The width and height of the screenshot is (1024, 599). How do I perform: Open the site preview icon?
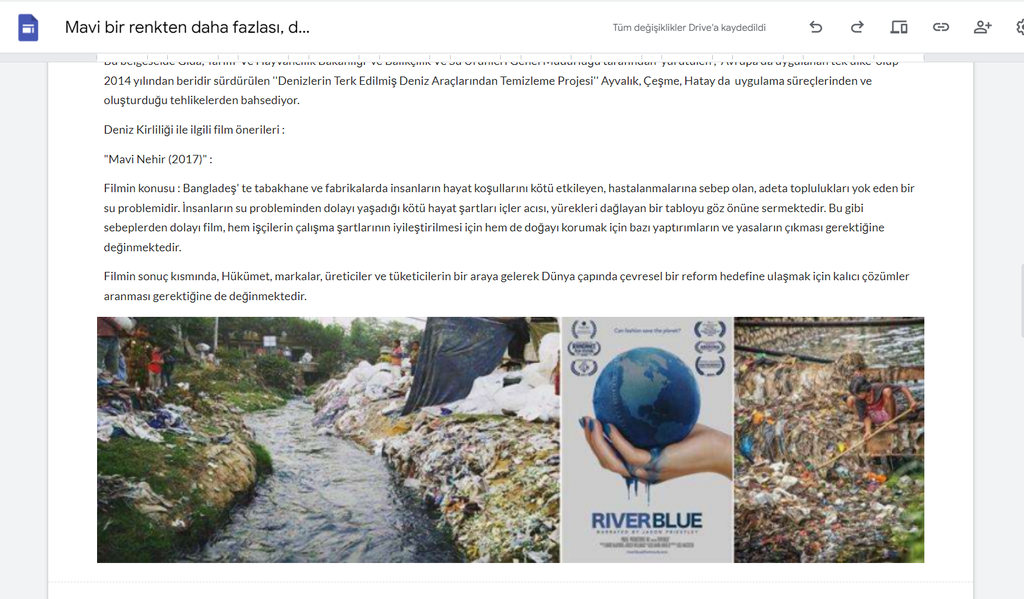point(899,27)
